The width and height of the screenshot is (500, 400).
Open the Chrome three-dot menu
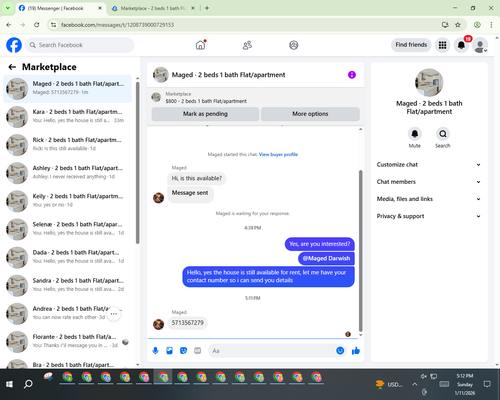click(x=491, y=25)
